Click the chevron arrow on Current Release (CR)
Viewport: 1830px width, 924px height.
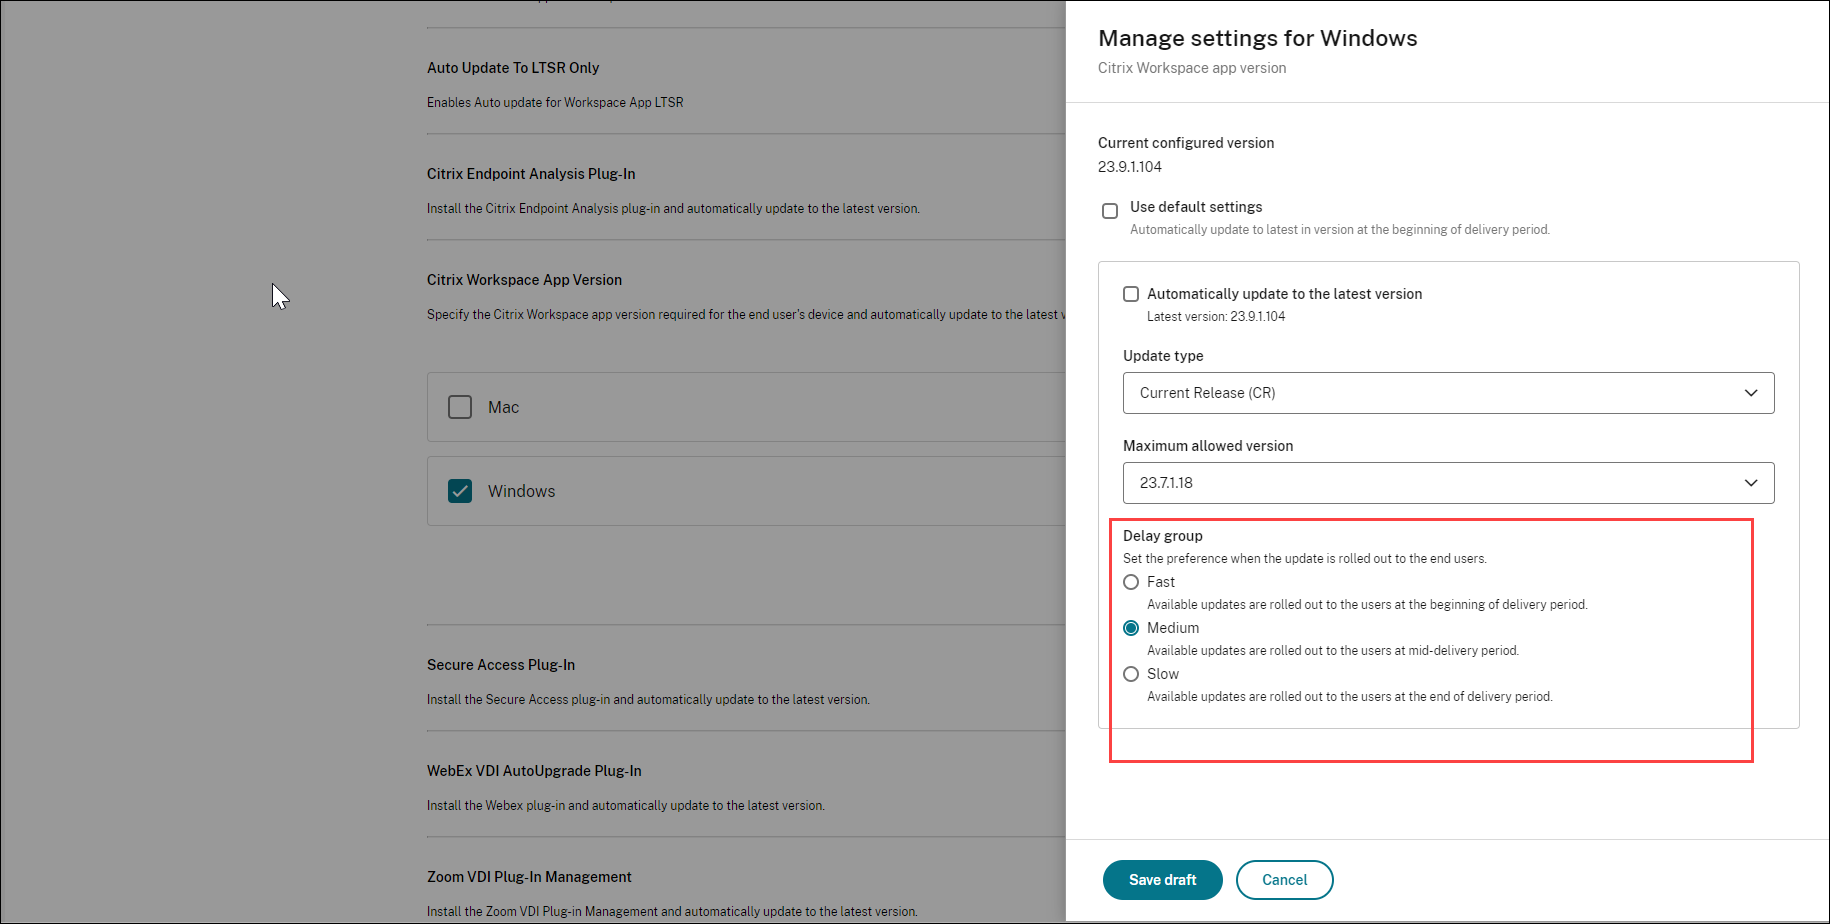click(x=1750, y=393)
